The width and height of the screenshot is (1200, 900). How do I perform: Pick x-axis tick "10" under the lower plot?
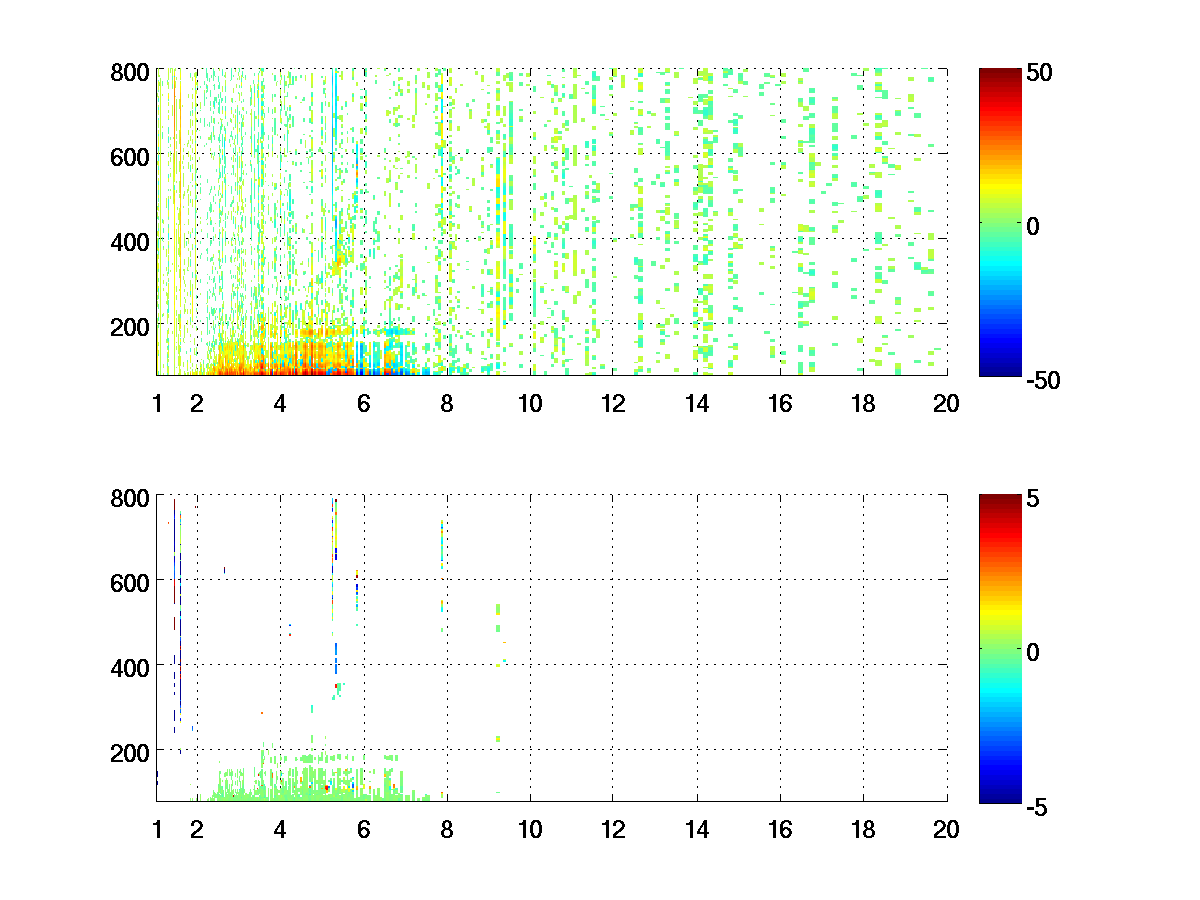[x=530, y=829]
